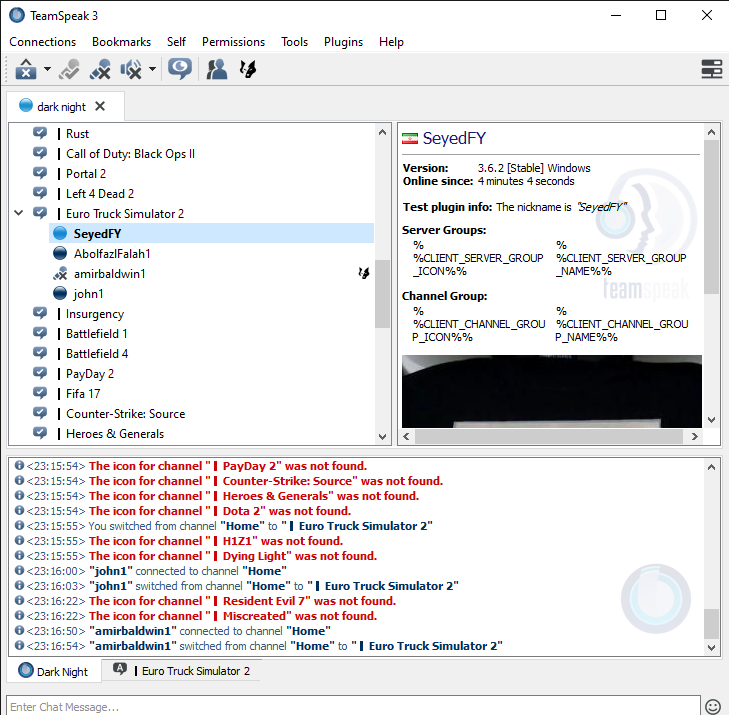Open the Plugins menu

pyautogui.click(x=343, y=42)
